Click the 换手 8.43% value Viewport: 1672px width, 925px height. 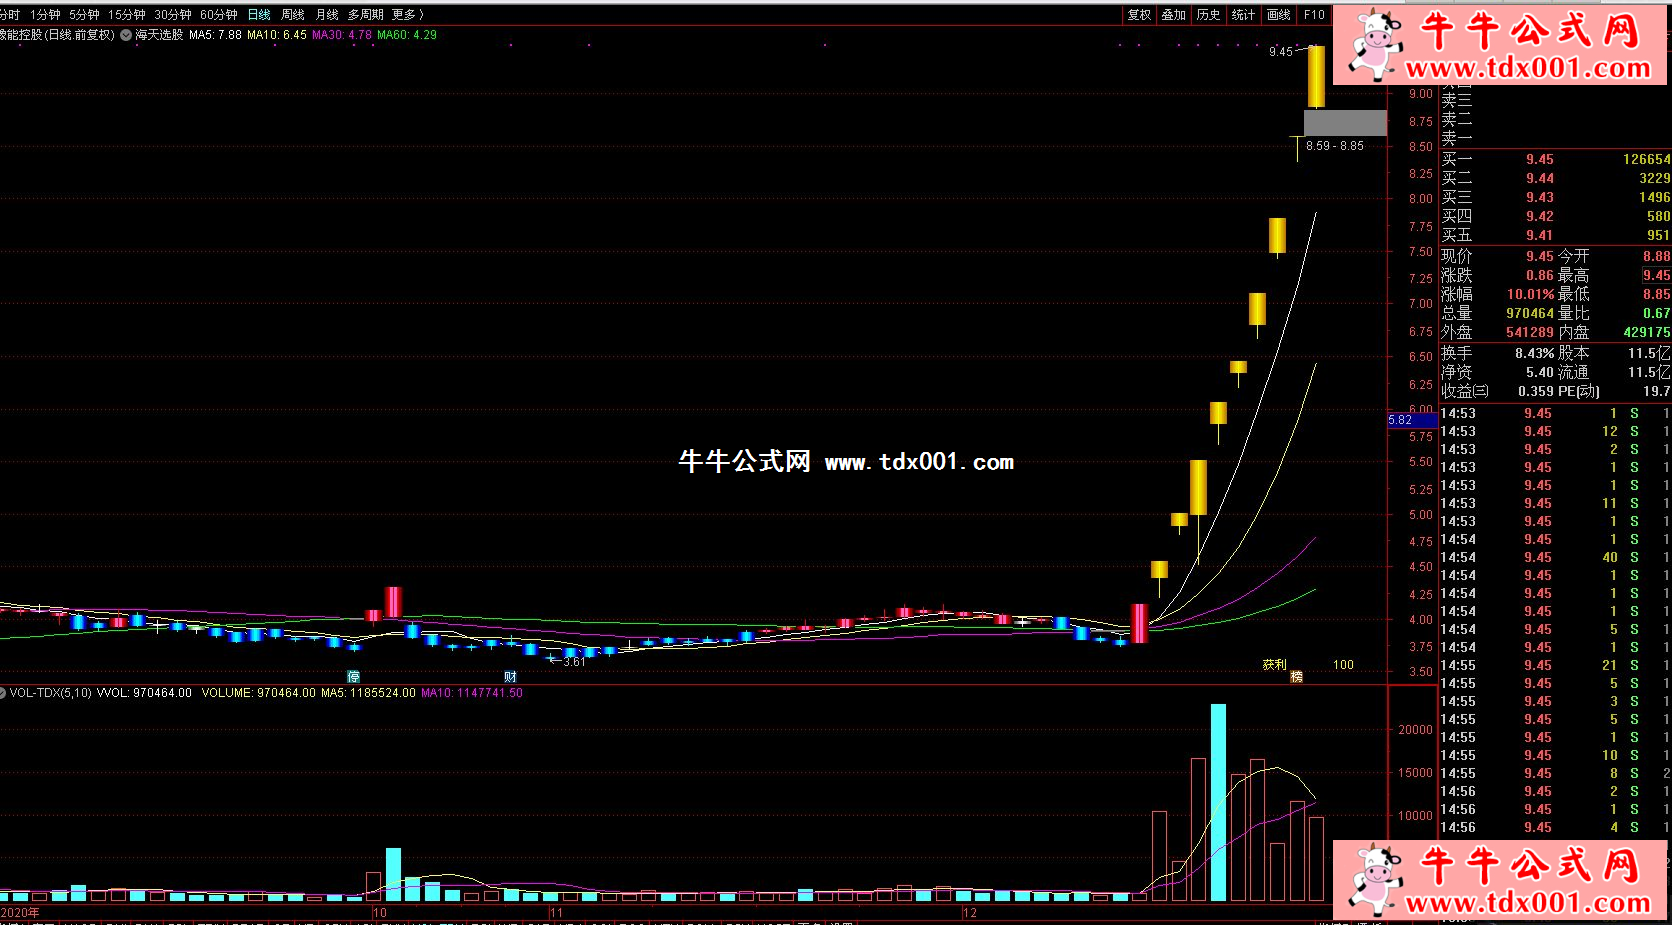[1534, 354]
